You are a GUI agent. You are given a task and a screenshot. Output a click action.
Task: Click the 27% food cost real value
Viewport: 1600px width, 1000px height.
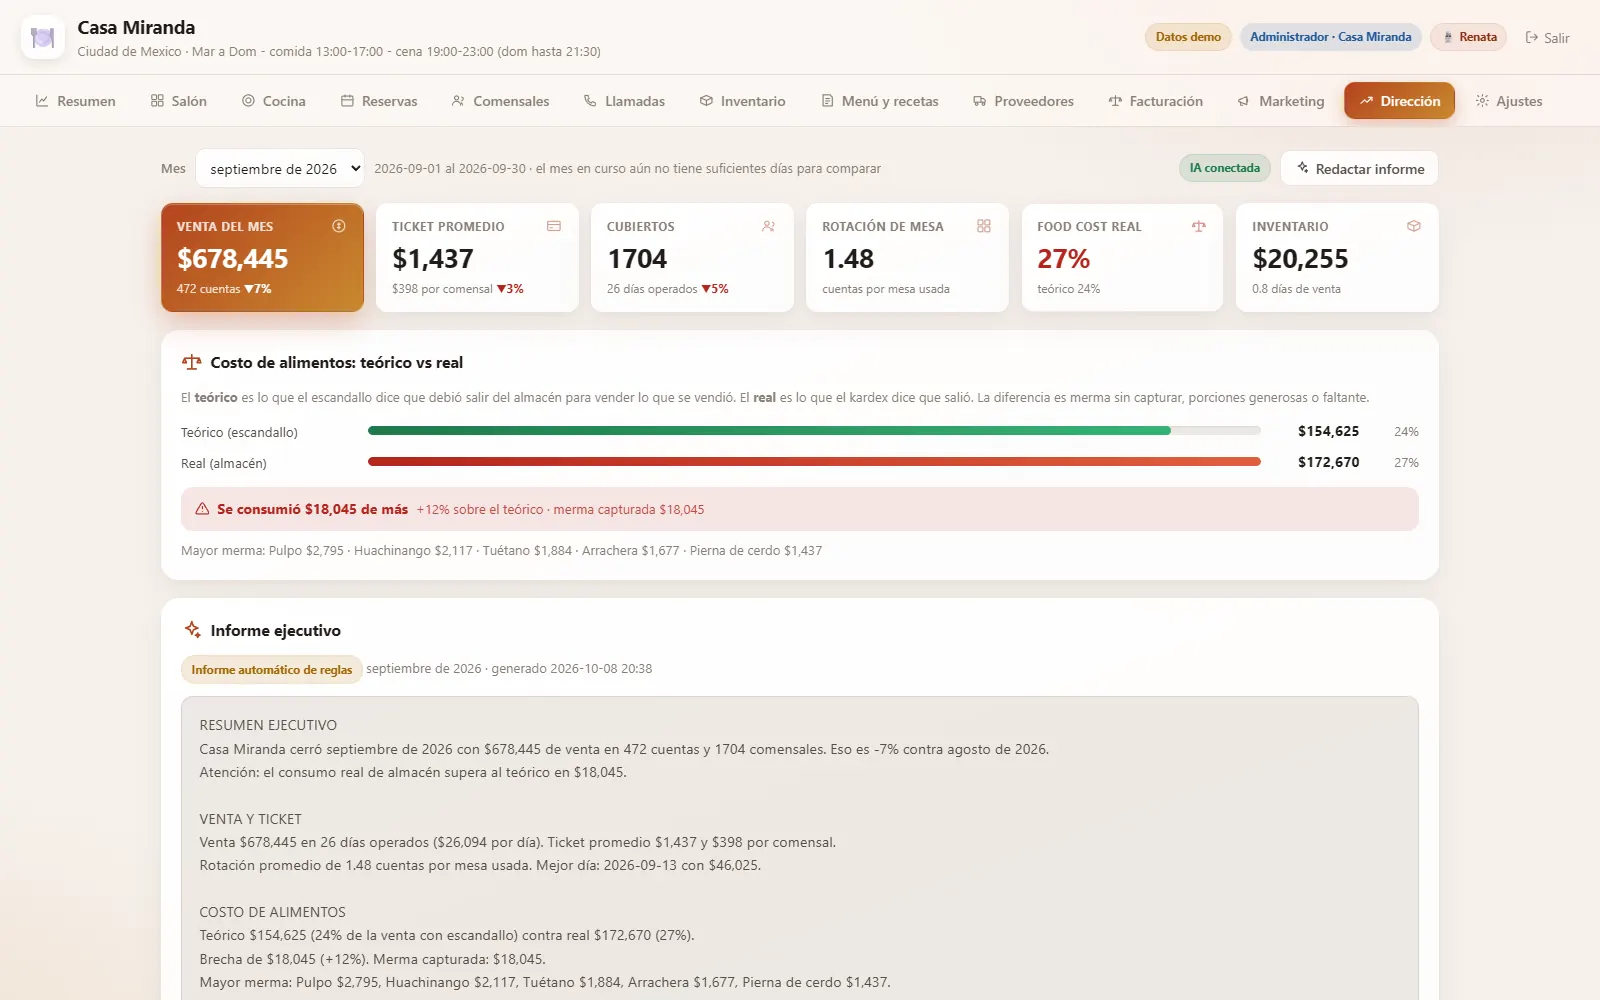(x=1063, y=259)
